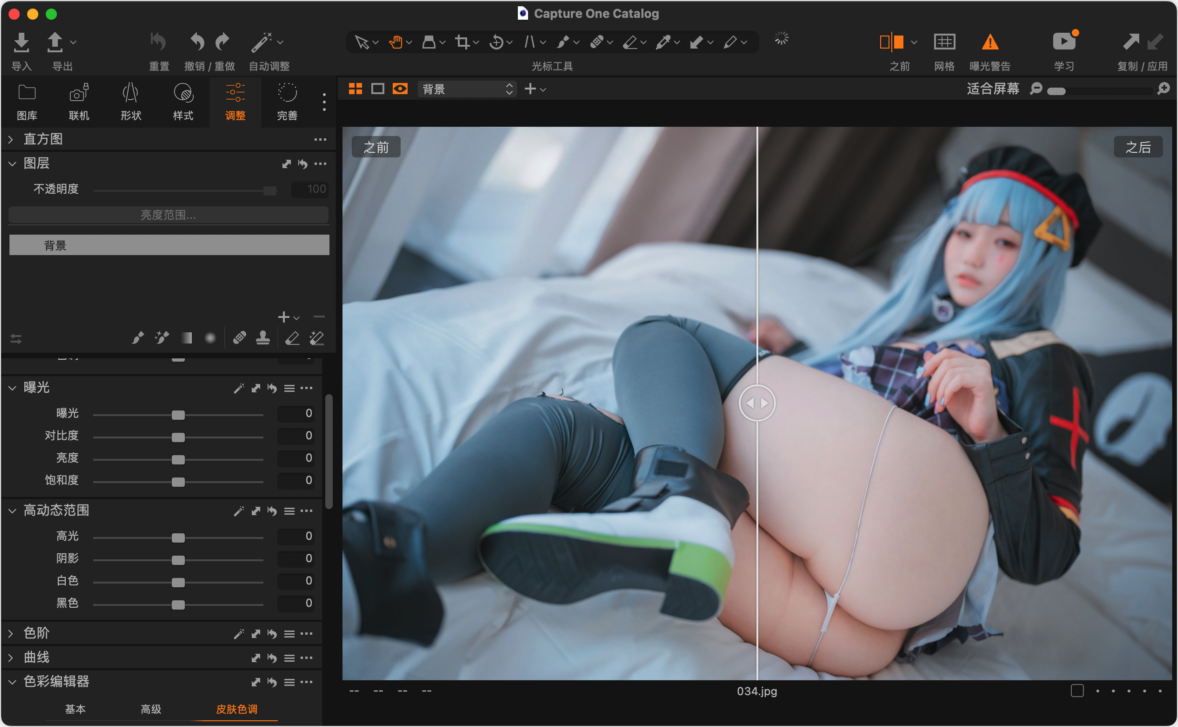Click the zoom-in magnifier beside zoom slider
The width and height of the screenshot is (1178, 727).
1163,89
